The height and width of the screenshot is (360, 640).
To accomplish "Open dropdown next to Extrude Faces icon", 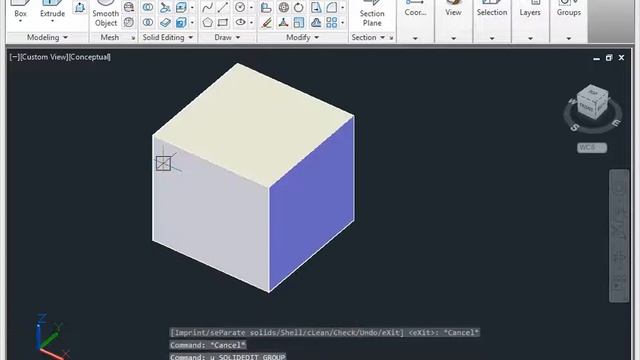I will [192, 7].
